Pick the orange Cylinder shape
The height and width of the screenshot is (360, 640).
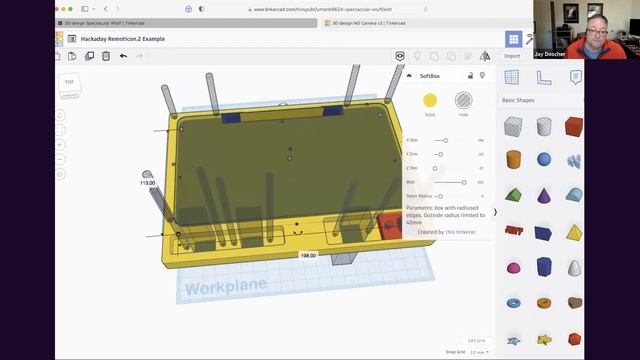pyautogui.click(x=513, y=159)
